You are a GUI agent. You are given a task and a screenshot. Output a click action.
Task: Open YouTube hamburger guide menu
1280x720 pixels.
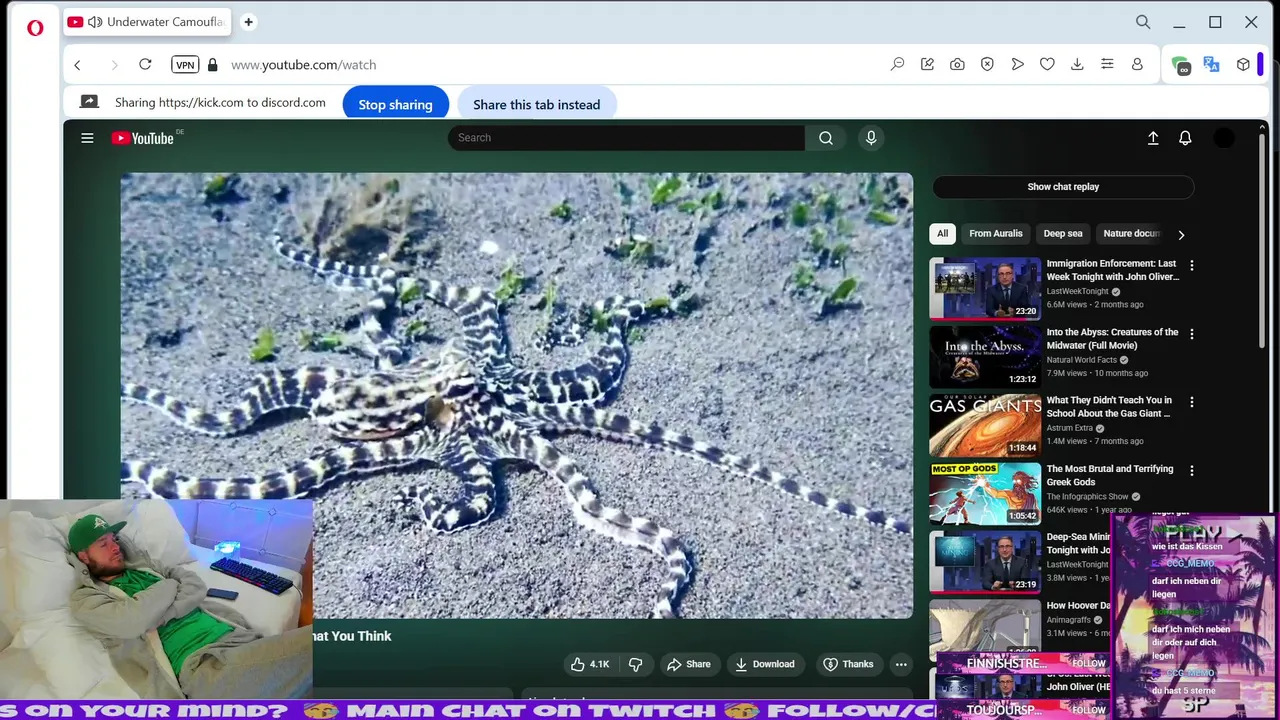pos(87,138)
